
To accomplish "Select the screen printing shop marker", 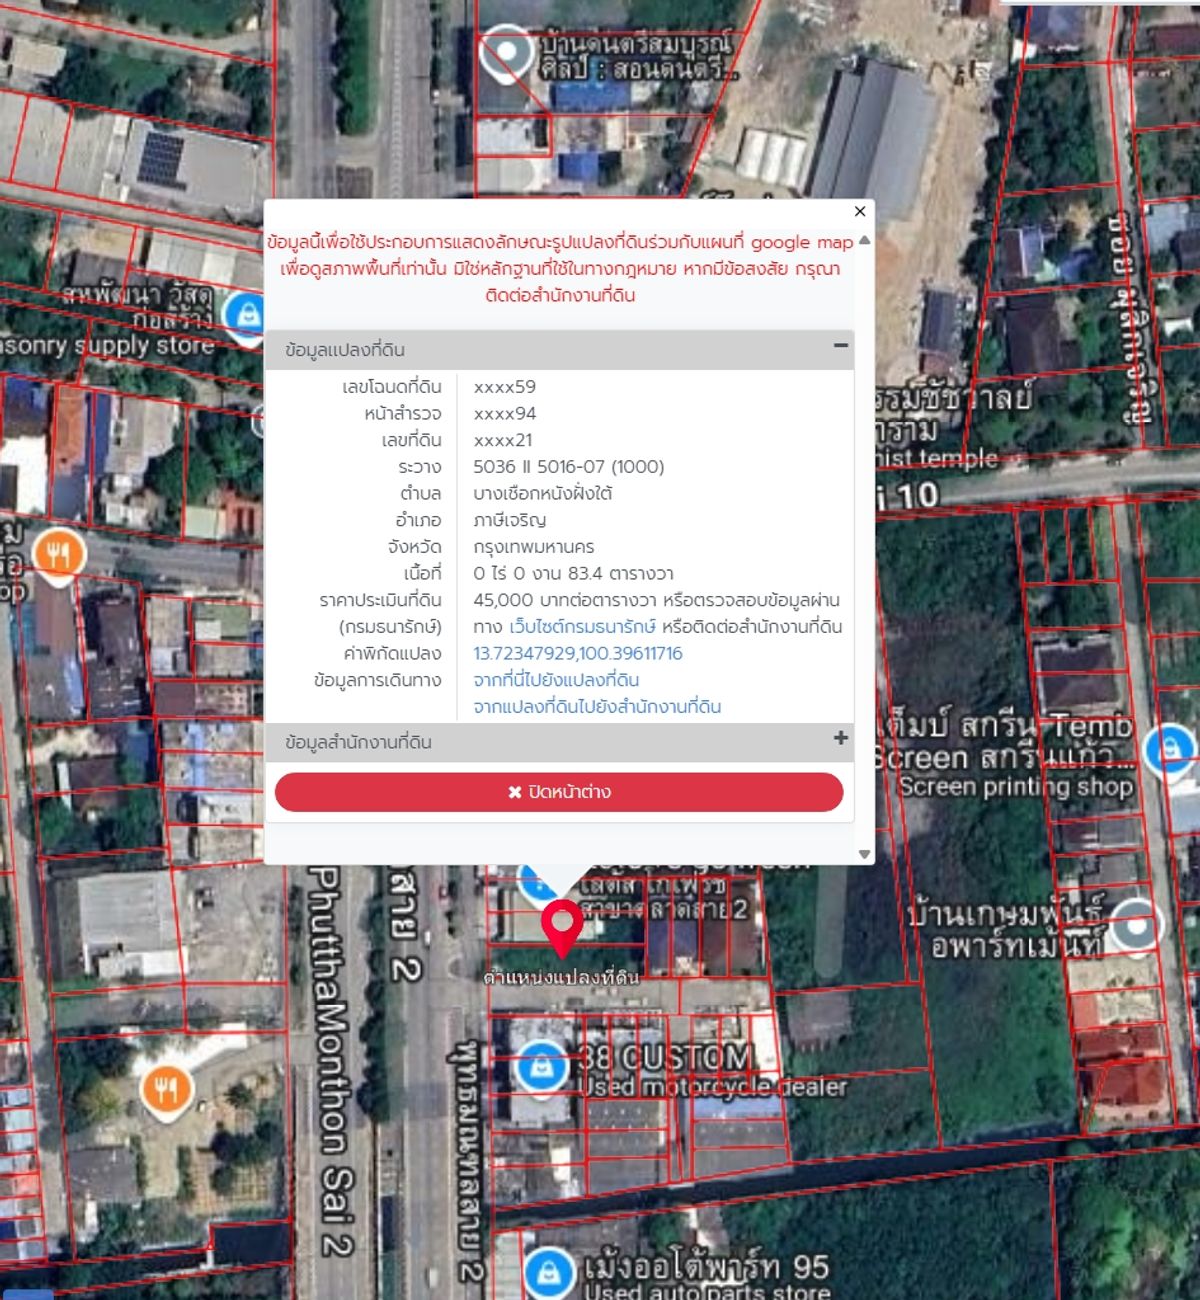I will pyautogui.click(x=1169, y=749).
